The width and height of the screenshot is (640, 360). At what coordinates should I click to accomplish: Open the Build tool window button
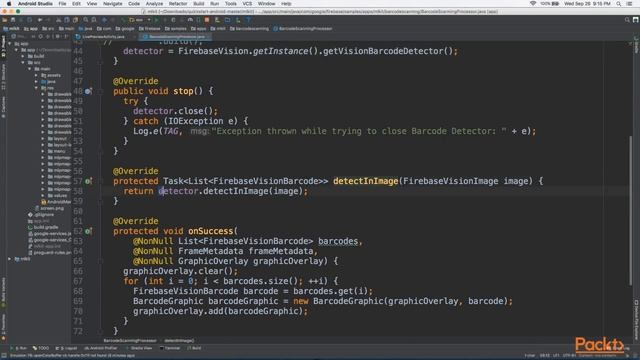coord(194,348)
